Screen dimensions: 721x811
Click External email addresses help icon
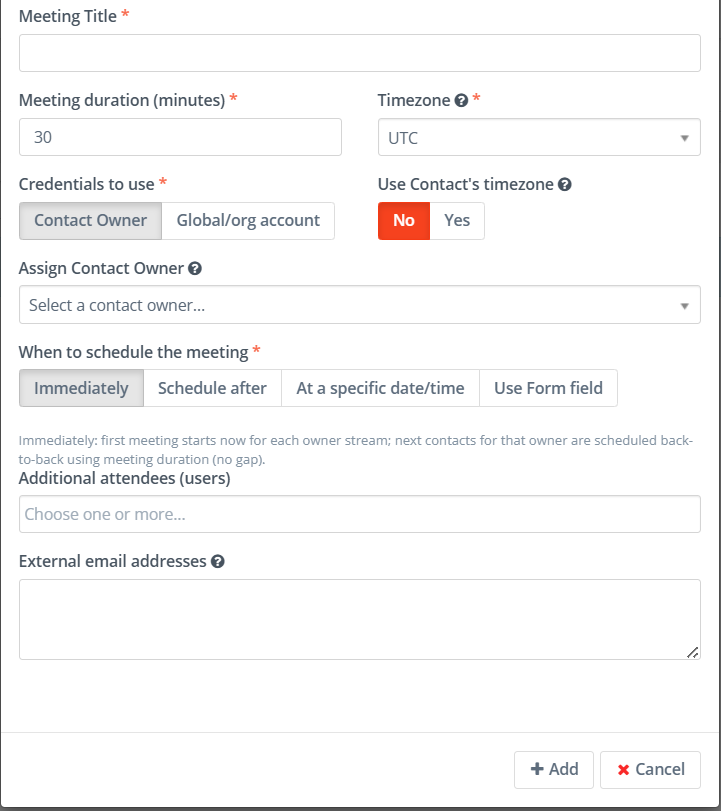(218, 562)
